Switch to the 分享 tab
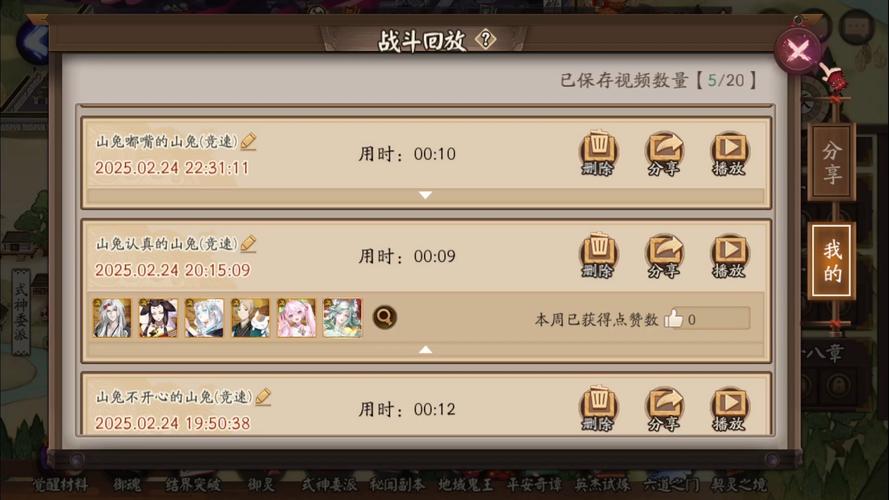Screen dimensions: 889x500 (x=832, y=162)
